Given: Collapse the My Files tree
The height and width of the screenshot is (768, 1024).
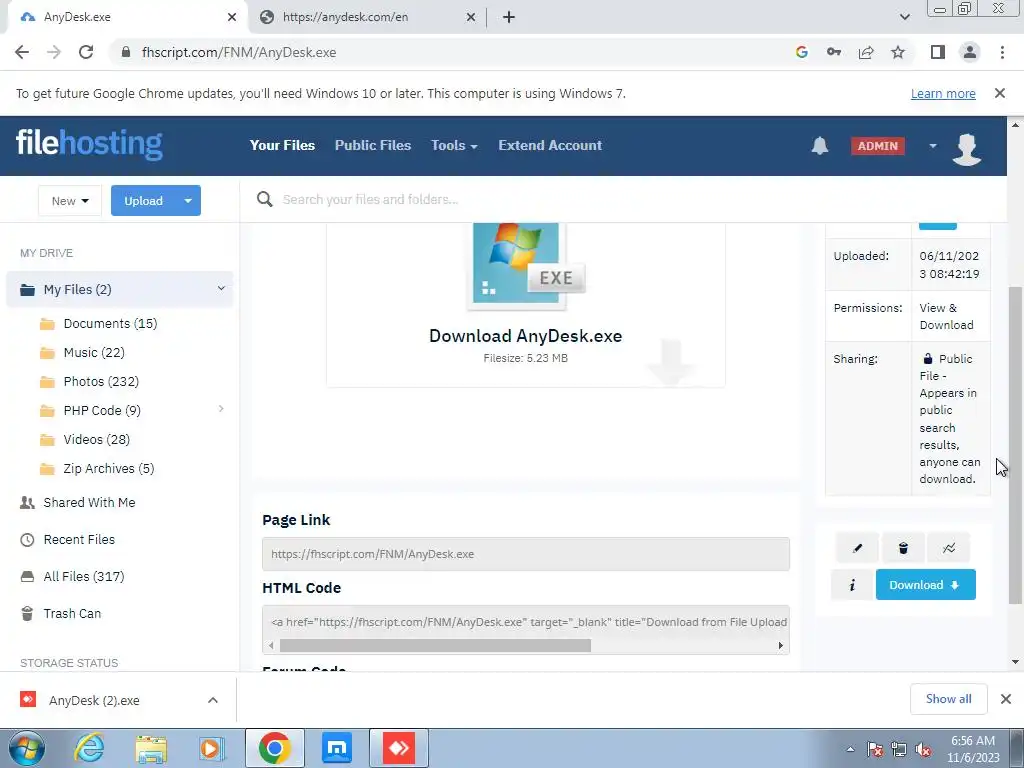Looking at the screenshot, I should click(x=221, y=289).
